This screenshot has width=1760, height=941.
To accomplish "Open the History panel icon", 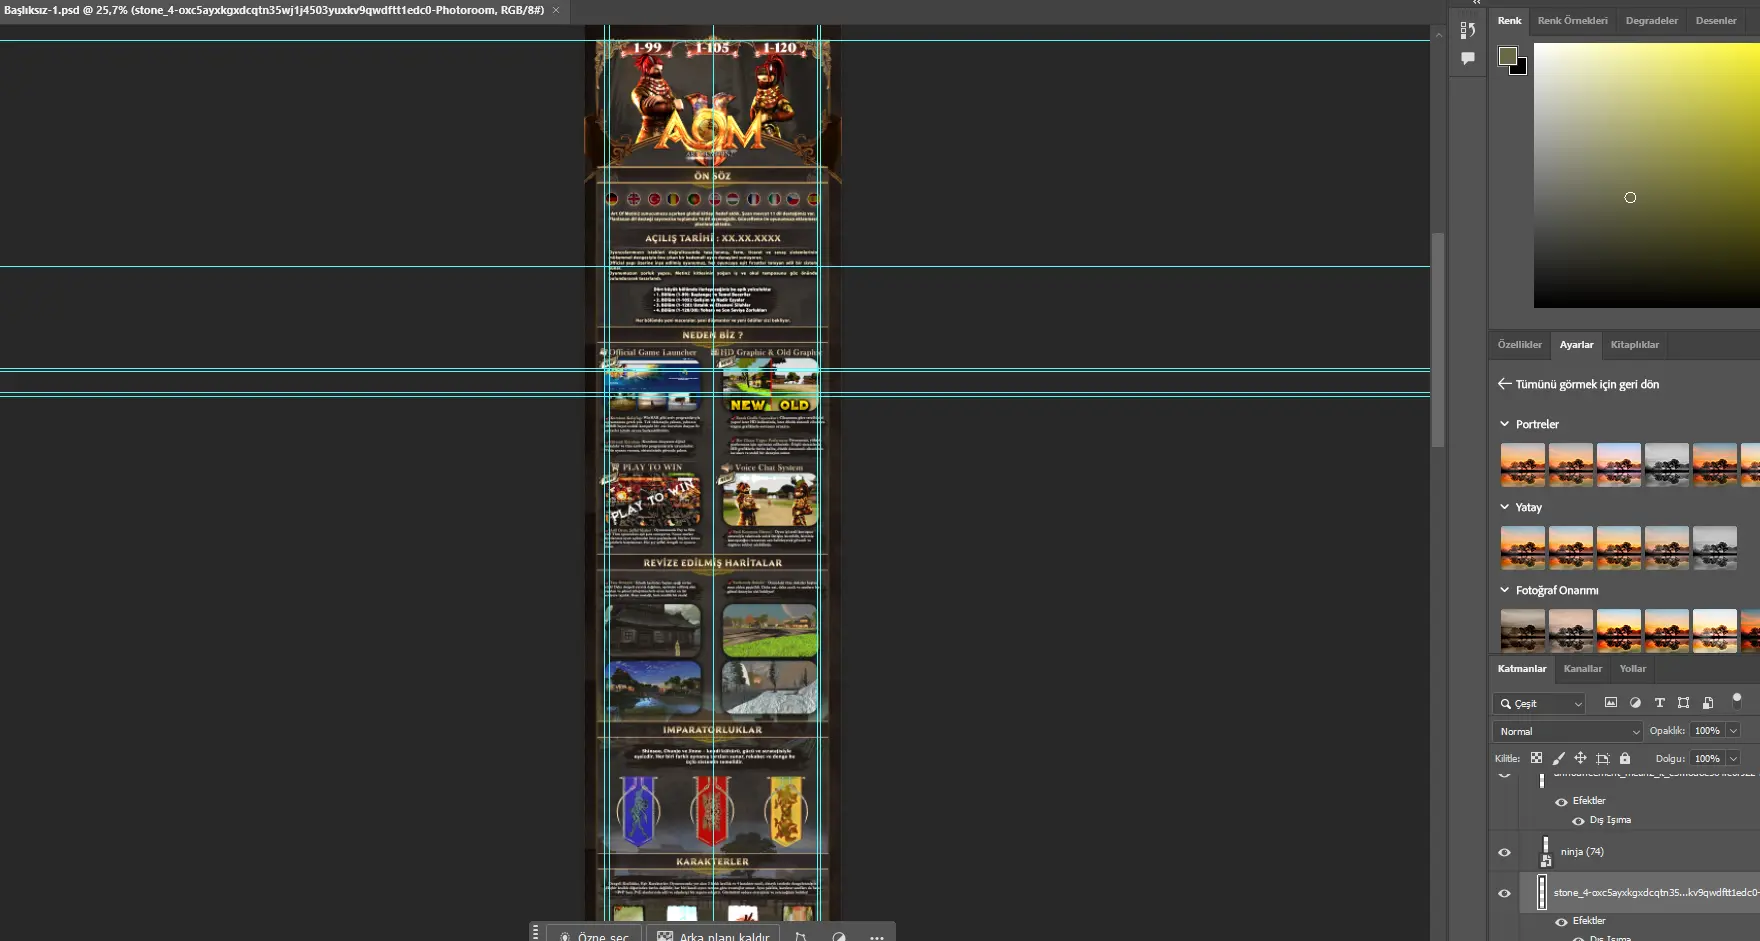I will pyautogui.click(x=1467, y=30).
